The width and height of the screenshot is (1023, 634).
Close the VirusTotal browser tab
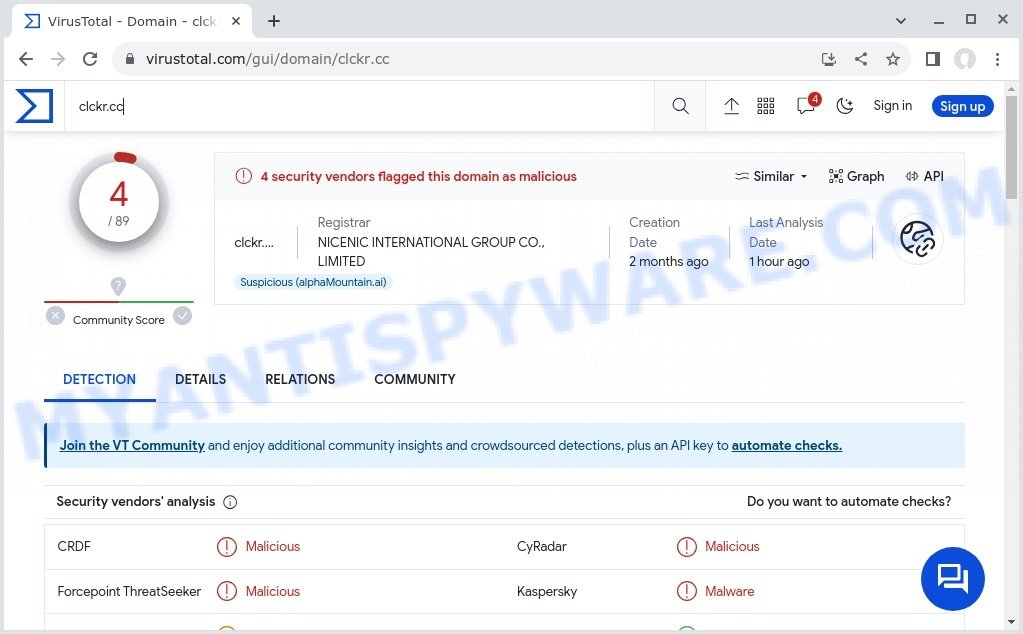click(236, 21)
